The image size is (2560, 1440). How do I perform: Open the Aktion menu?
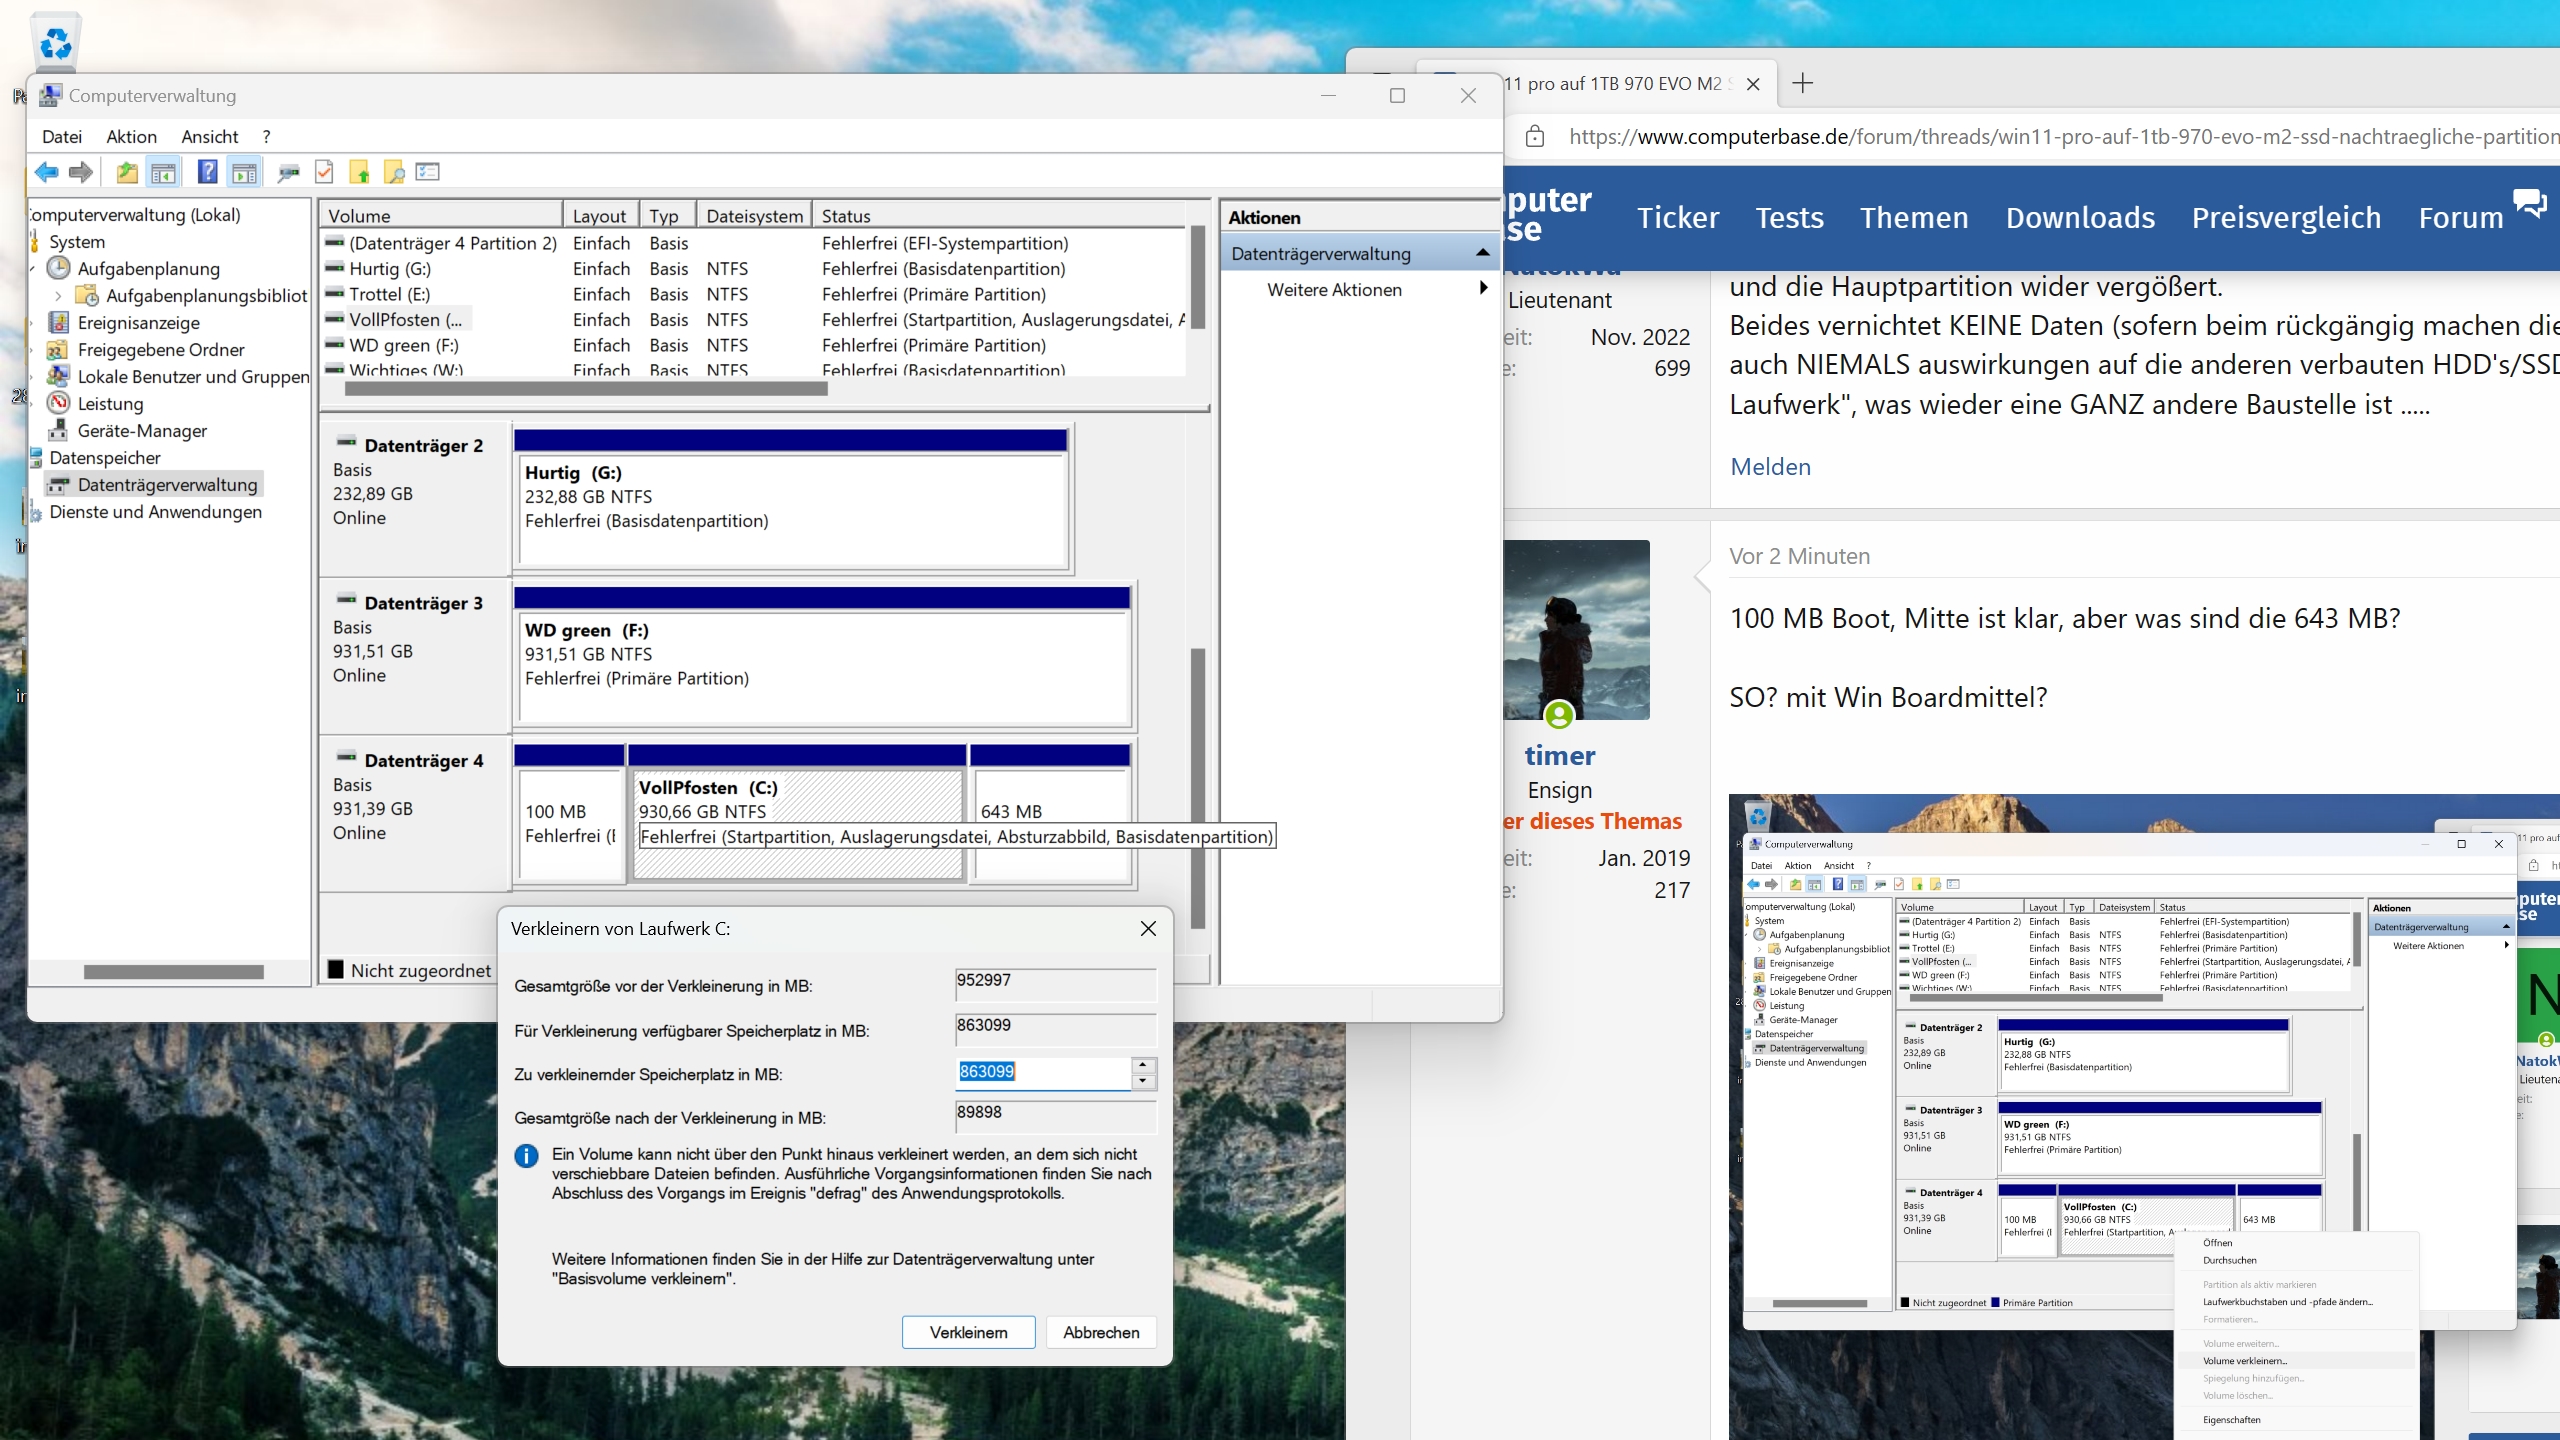pyautogui.click(x=131, y=136)
